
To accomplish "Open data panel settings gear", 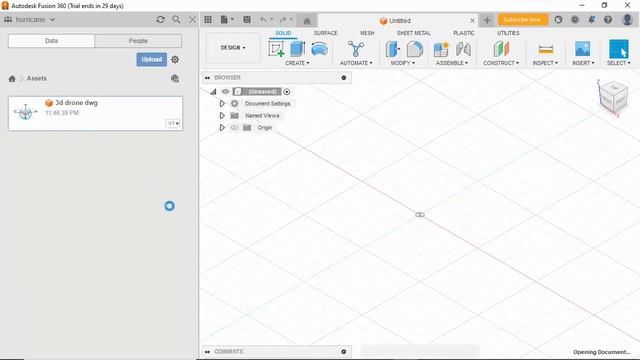I will point(175,60).
